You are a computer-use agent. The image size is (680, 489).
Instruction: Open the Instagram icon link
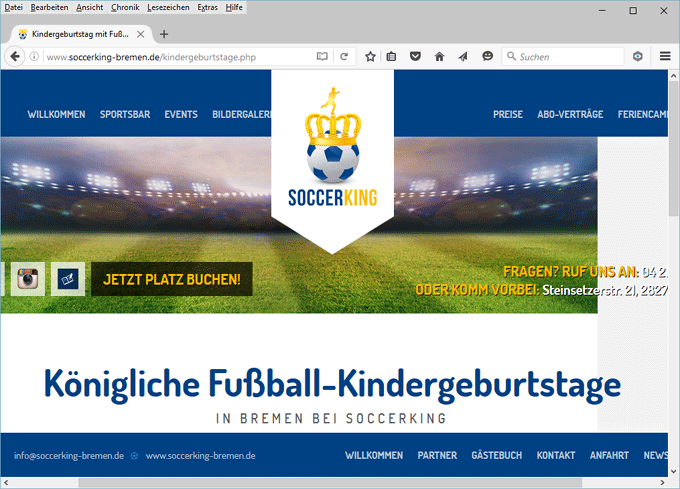27,279
